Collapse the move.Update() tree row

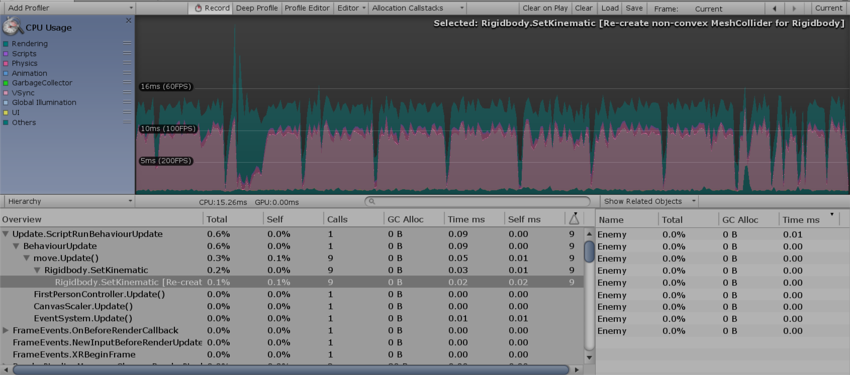pos(27,258)
